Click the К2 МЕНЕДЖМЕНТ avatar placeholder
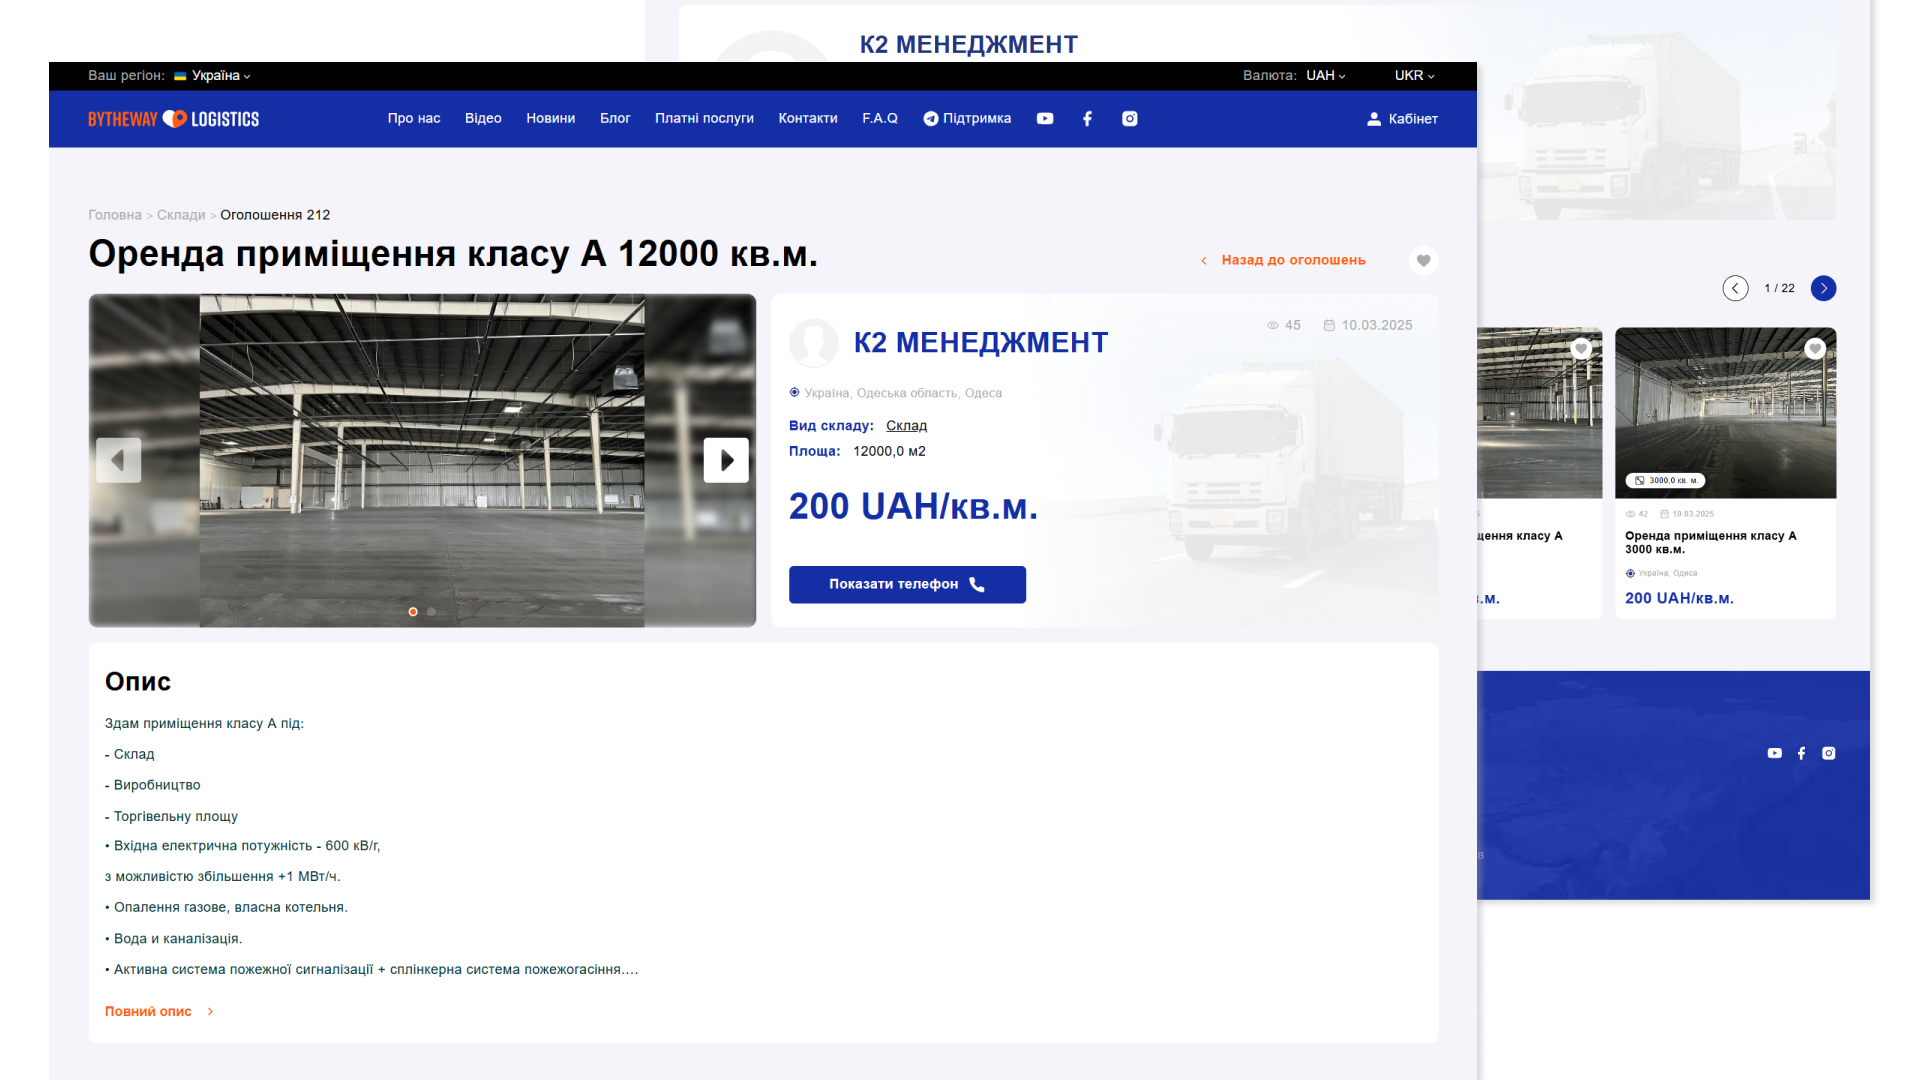 (814, 343)
